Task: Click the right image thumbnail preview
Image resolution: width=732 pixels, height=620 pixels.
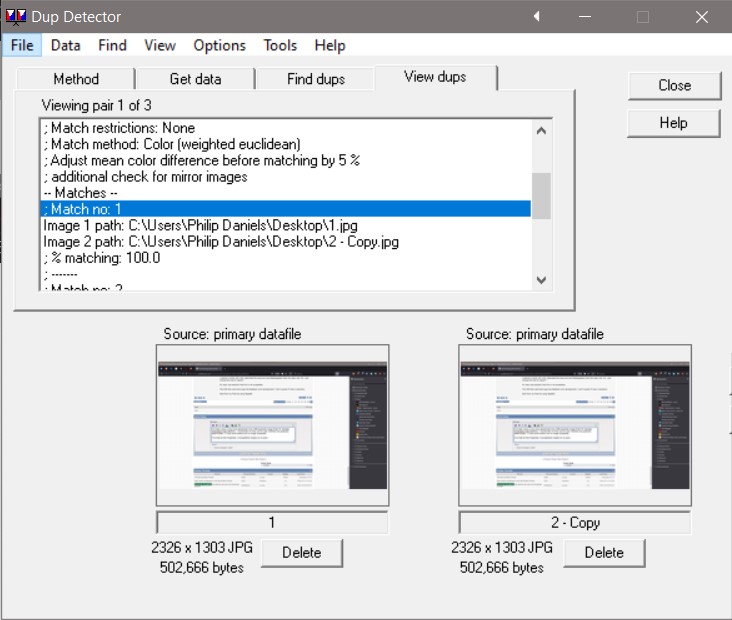Action: click(575, 425)
